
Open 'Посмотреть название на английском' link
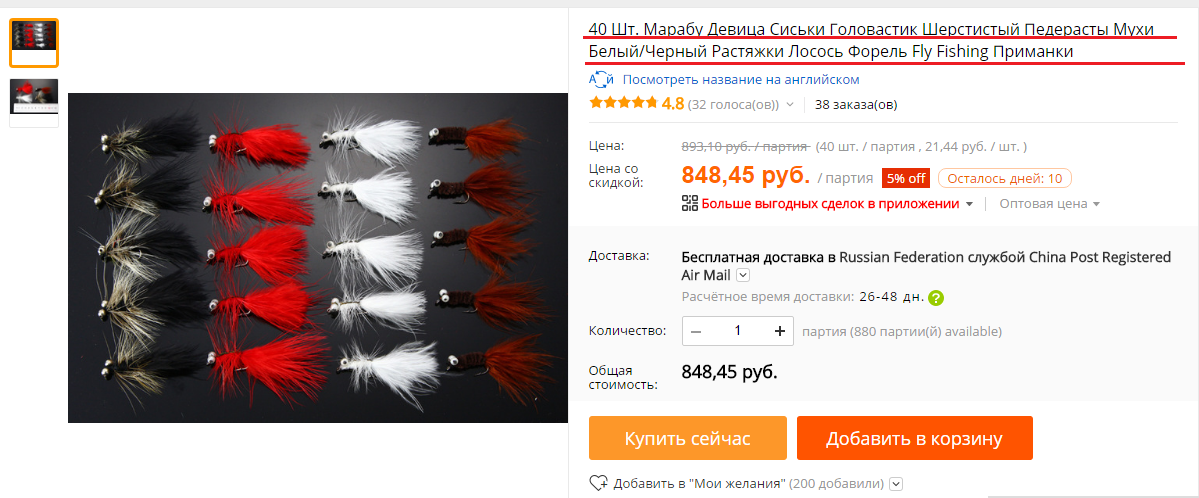tap(741, 80)
